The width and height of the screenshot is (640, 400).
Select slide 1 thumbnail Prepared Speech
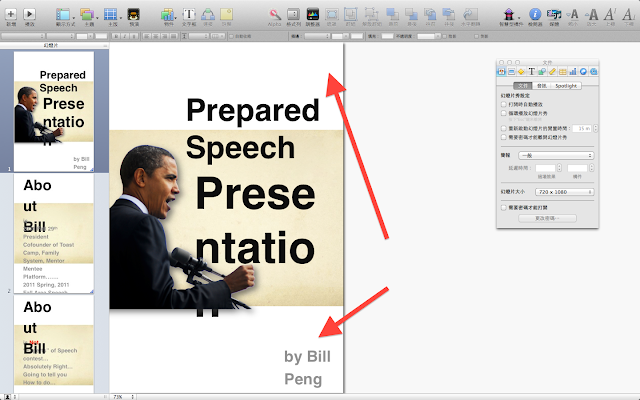point(54,111)
